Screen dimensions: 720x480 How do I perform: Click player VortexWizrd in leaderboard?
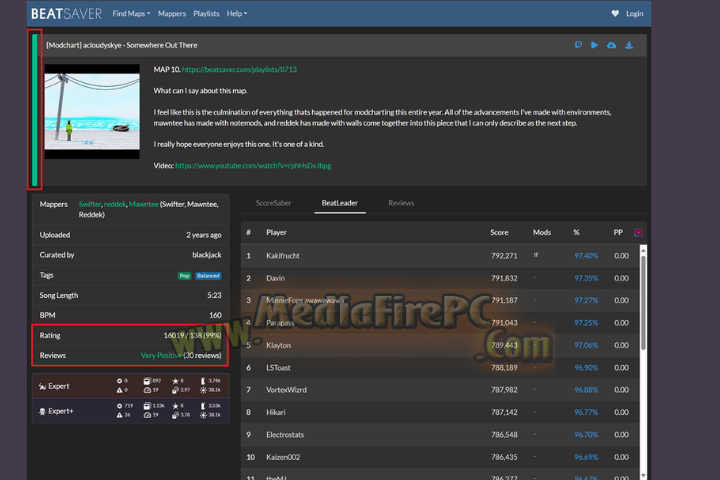coord(287,390)
